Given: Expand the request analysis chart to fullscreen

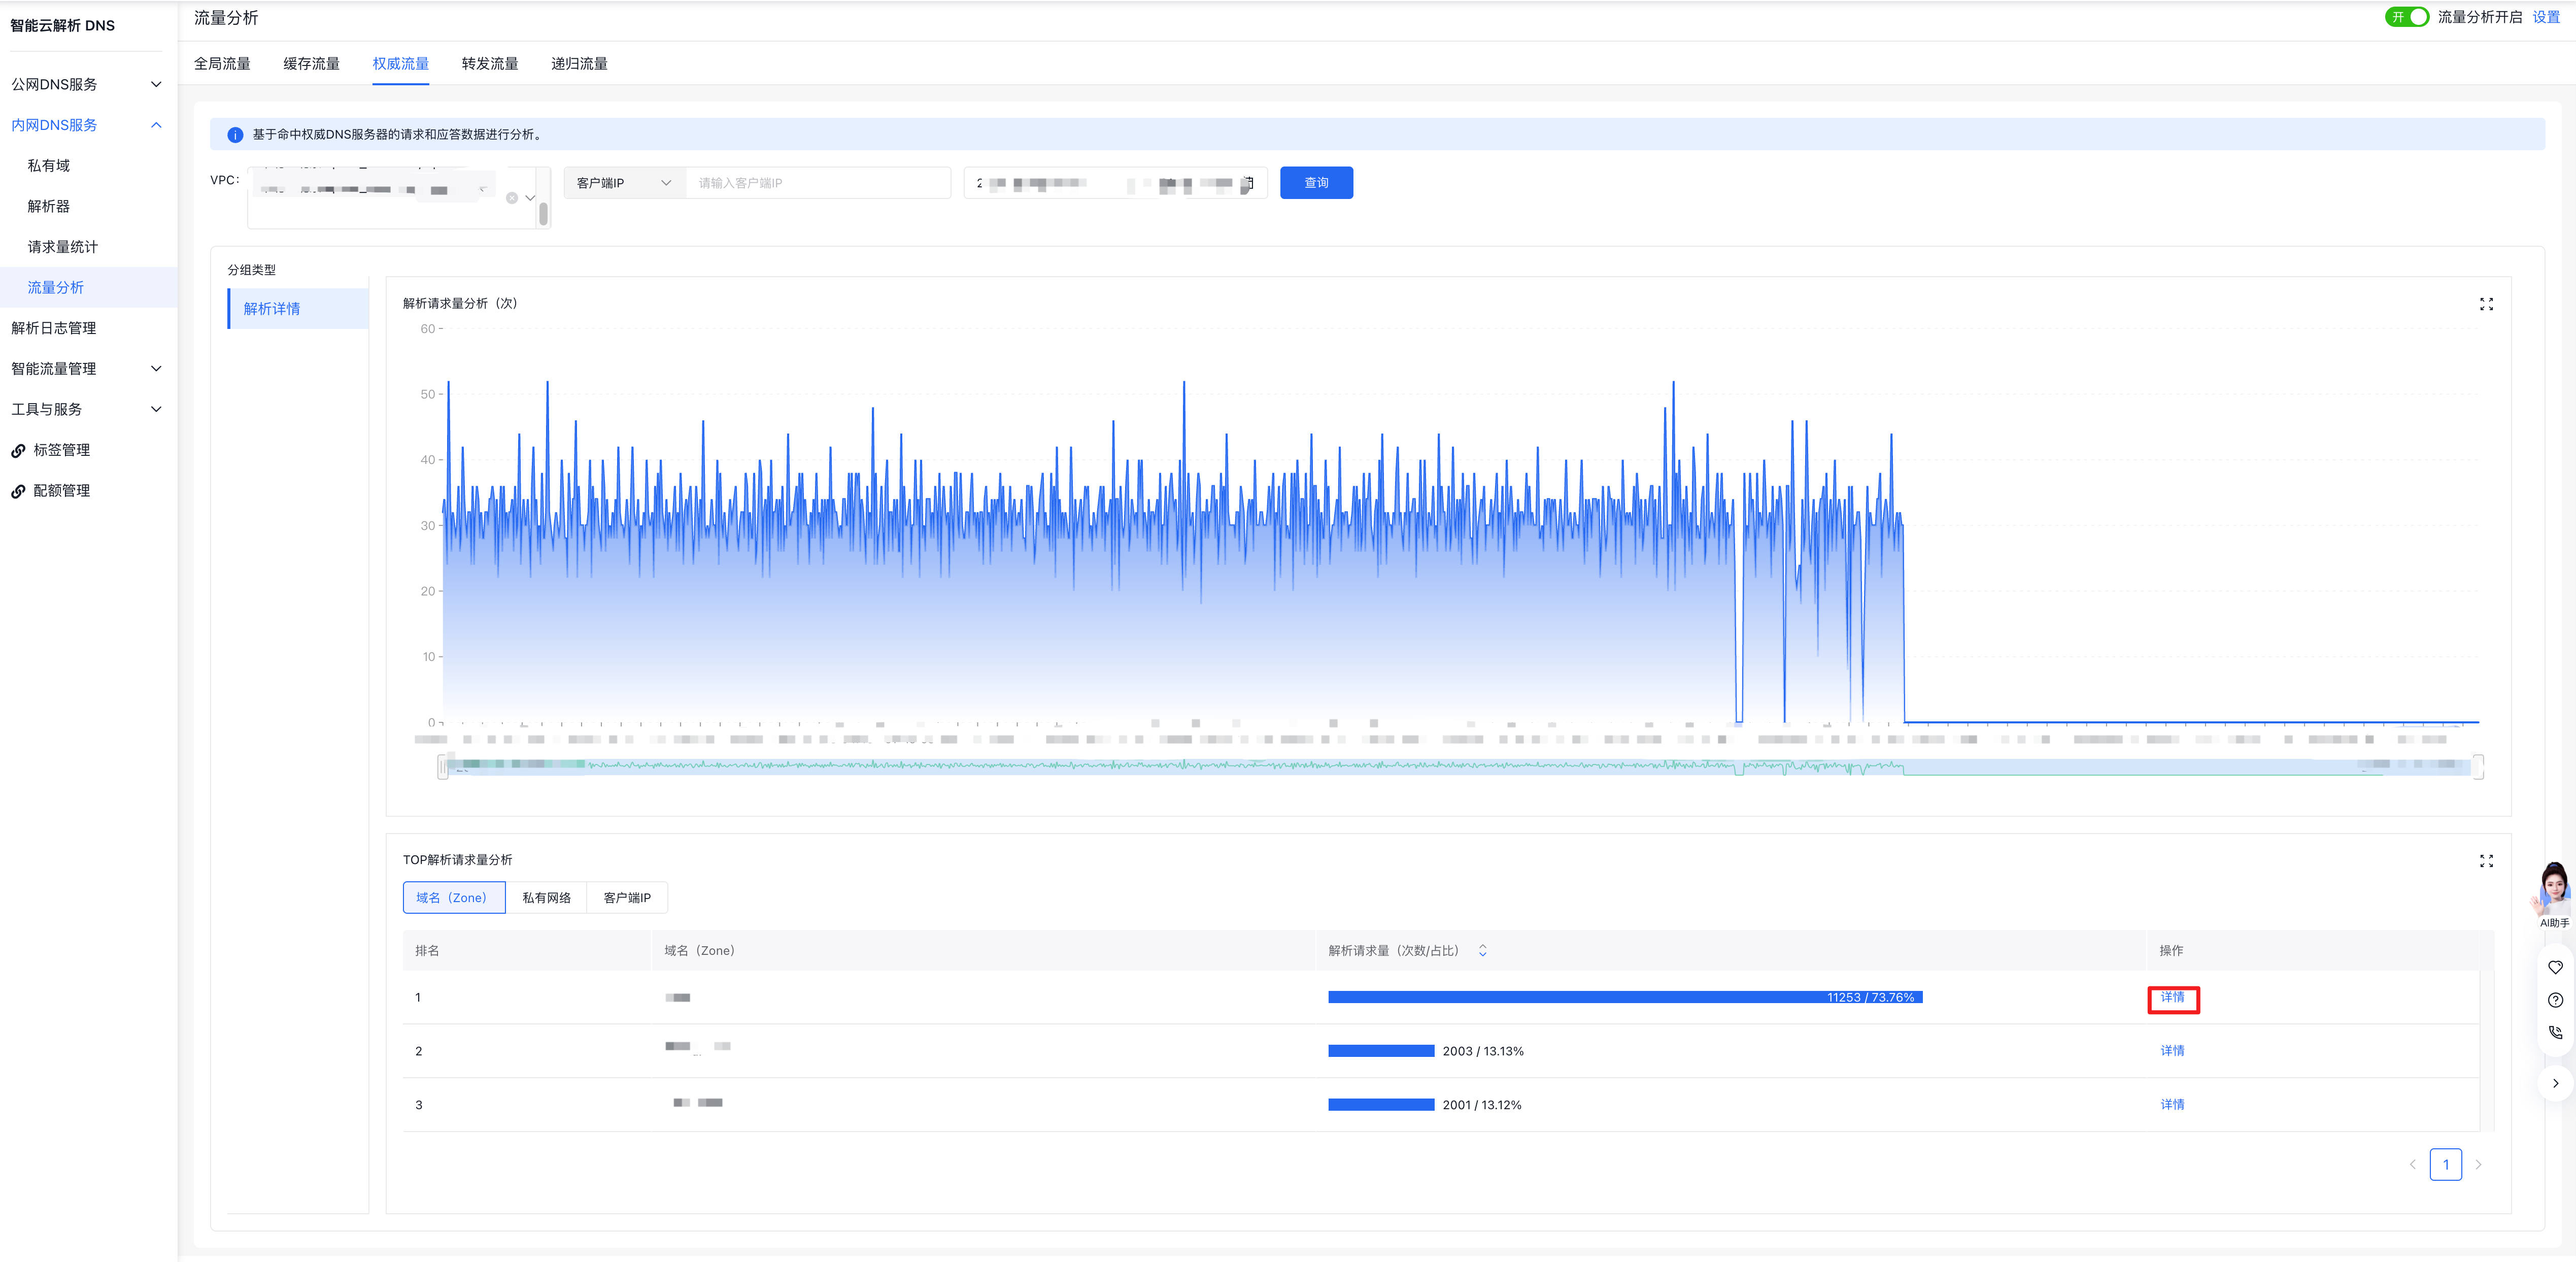Looking at the screenshot, I should click(x=2486, y=304).
